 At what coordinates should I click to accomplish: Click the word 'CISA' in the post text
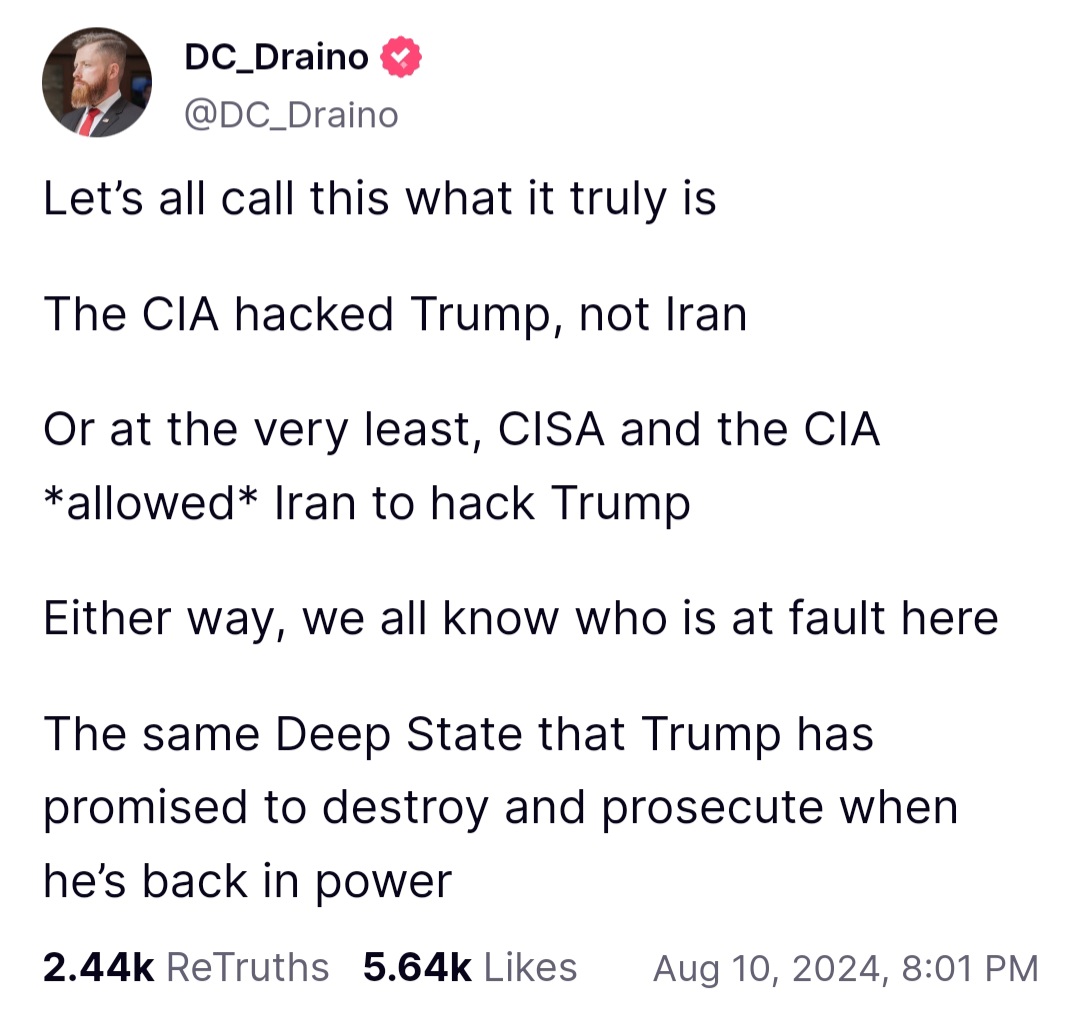point(551,430)
